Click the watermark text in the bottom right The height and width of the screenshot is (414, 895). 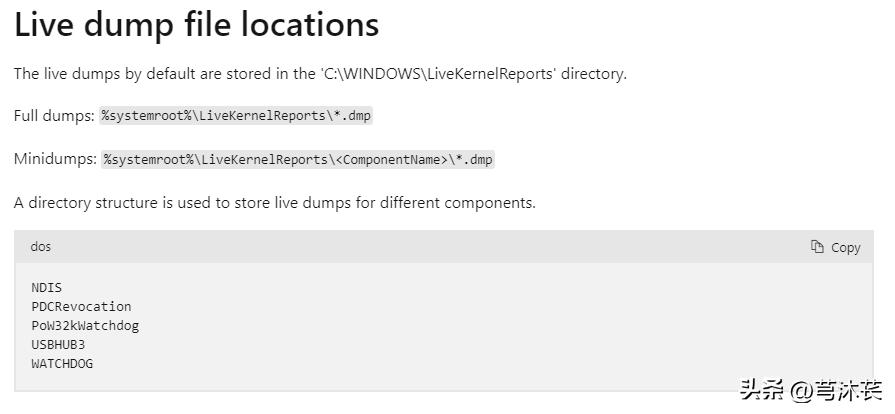click(x=810, y=389)
